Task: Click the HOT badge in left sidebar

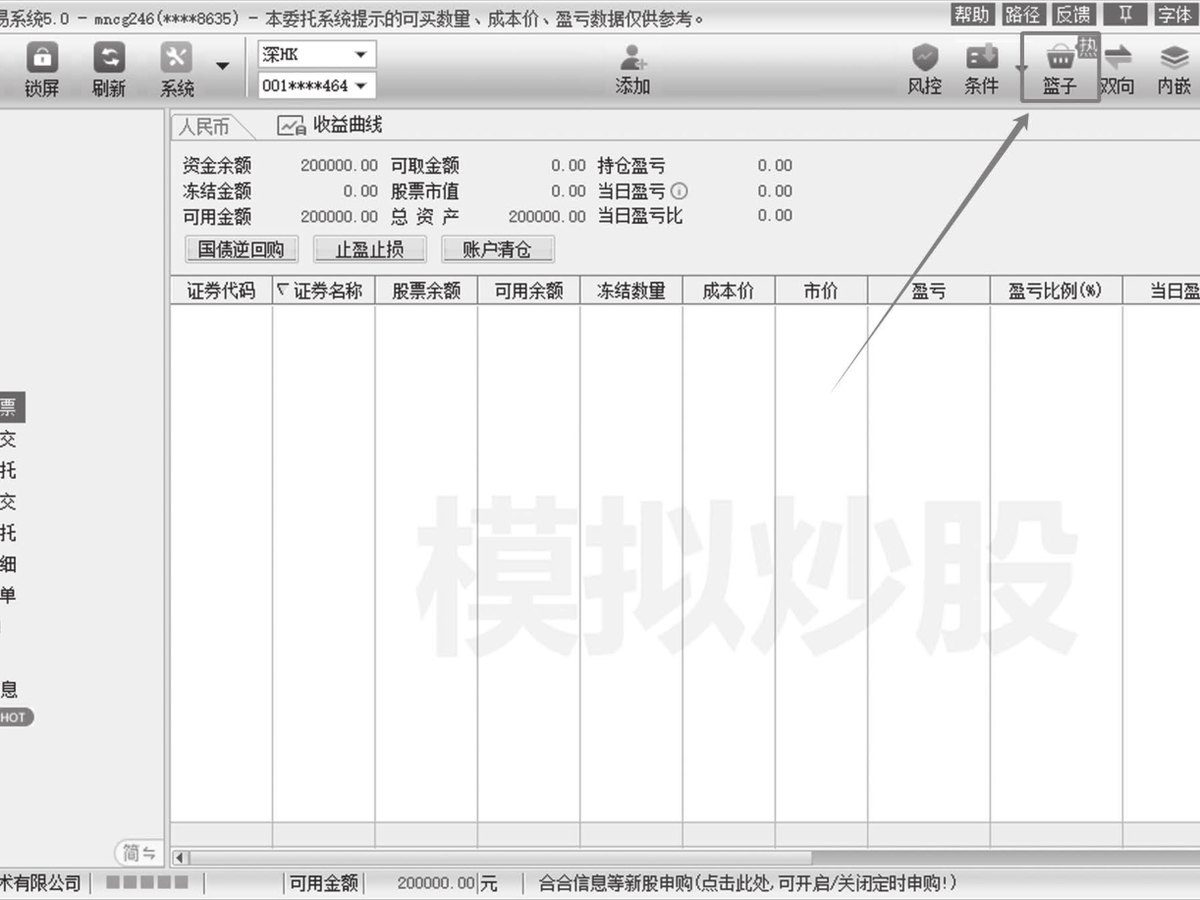Action: coord(14,717)
